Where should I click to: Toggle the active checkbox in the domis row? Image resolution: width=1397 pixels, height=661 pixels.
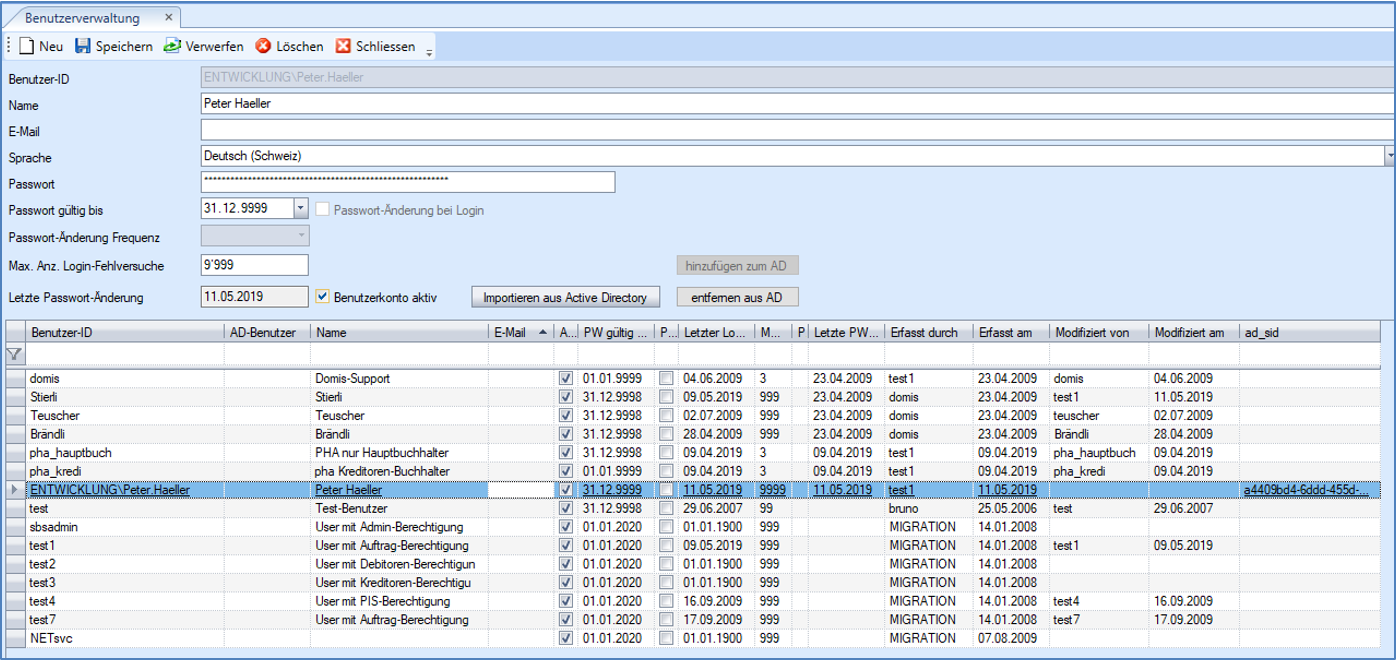coord(566,379)
